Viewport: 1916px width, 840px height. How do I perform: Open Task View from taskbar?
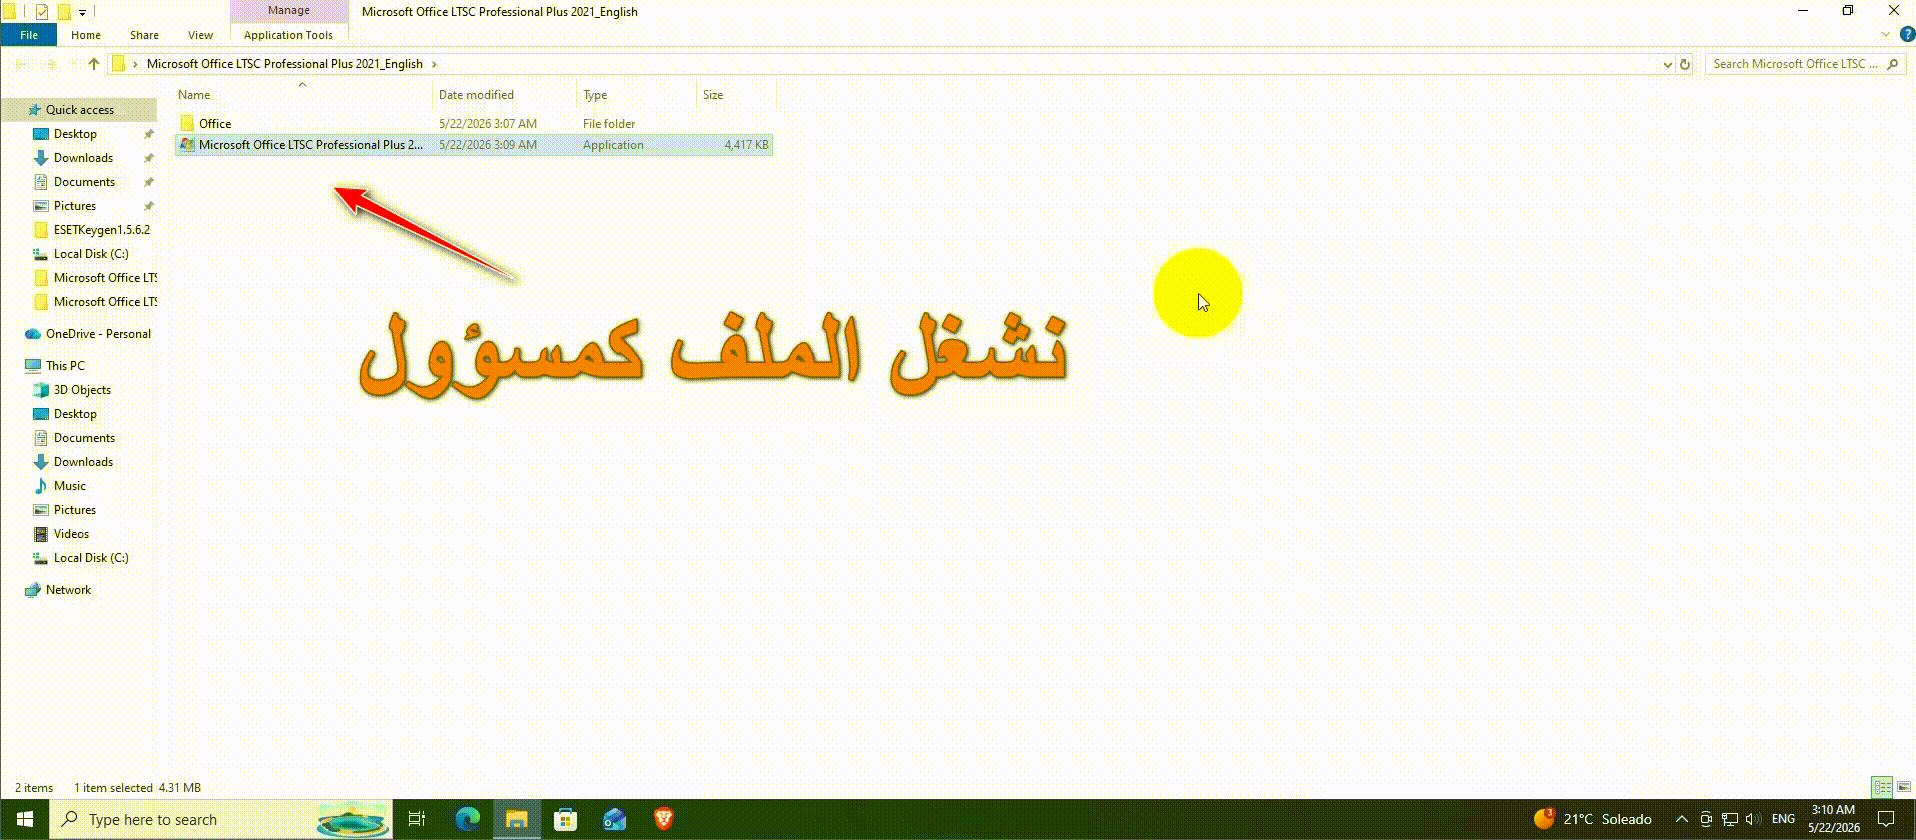[x=417, y=819]
